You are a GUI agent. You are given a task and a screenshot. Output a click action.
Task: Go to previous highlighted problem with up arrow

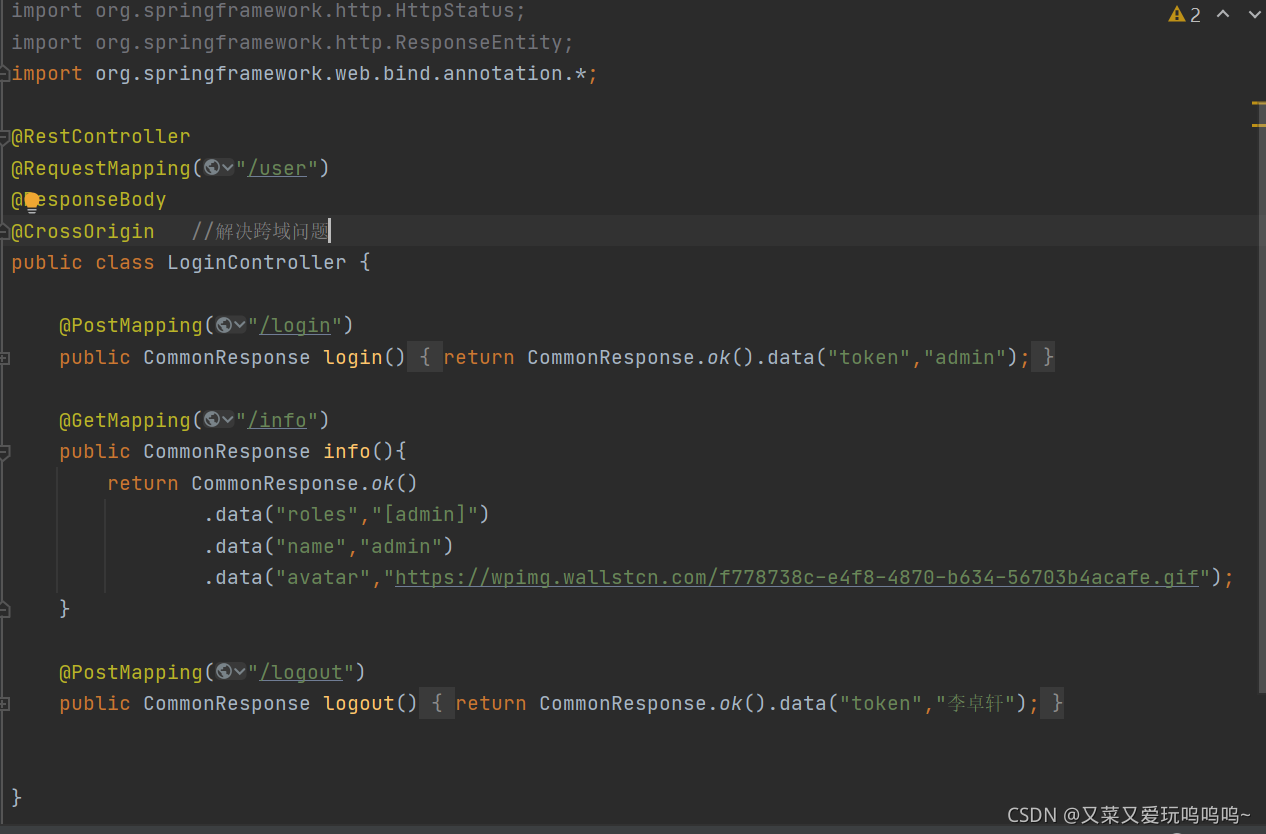click(1222, 14)
